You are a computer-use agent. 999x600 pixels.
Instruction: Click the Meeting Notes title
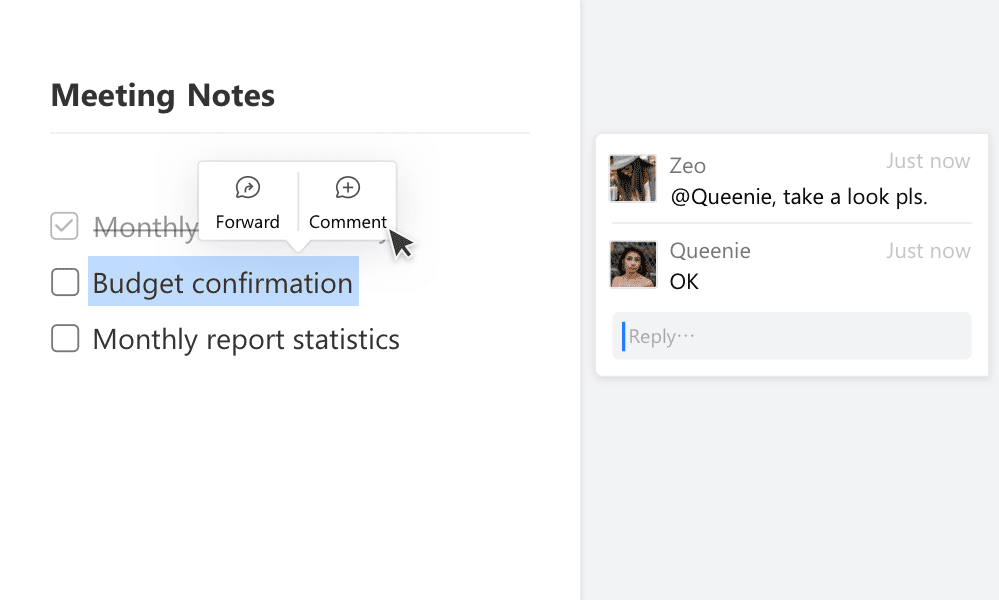(162, 96)
